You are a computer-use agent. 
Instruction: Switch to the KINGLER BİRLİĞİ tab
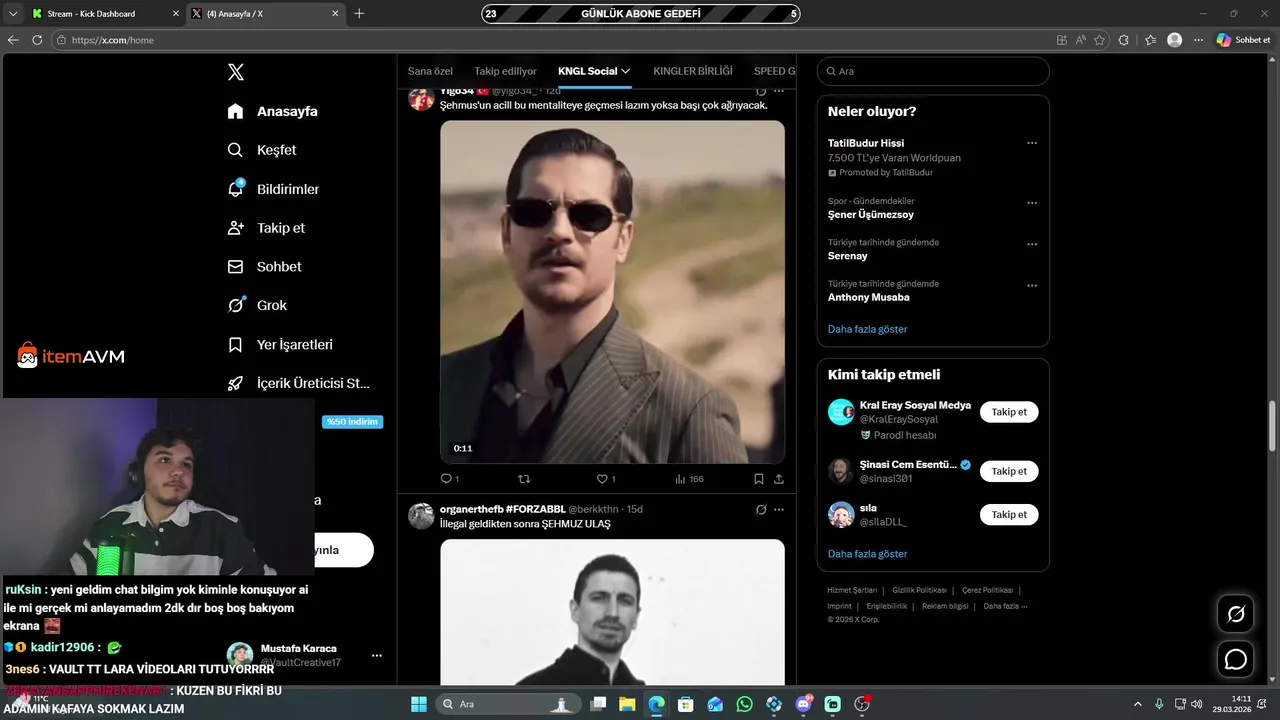tap(693, 71)
